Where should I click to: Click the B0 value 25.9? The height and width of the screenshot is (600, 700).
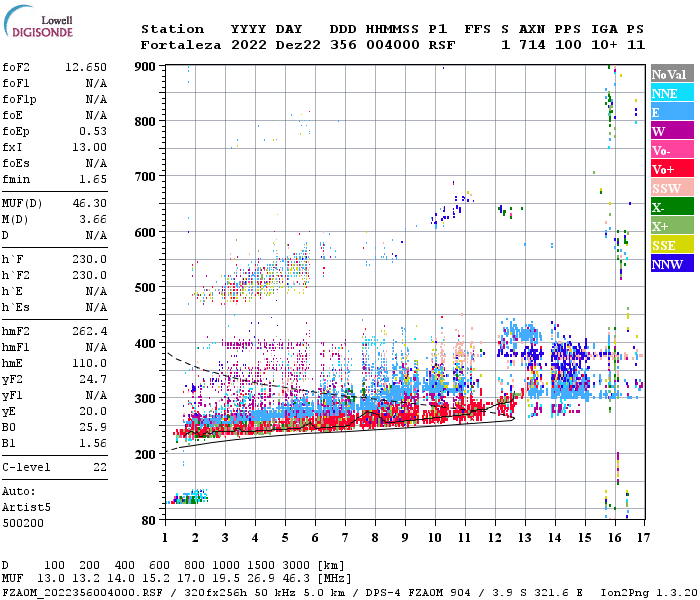pos(93,428)
